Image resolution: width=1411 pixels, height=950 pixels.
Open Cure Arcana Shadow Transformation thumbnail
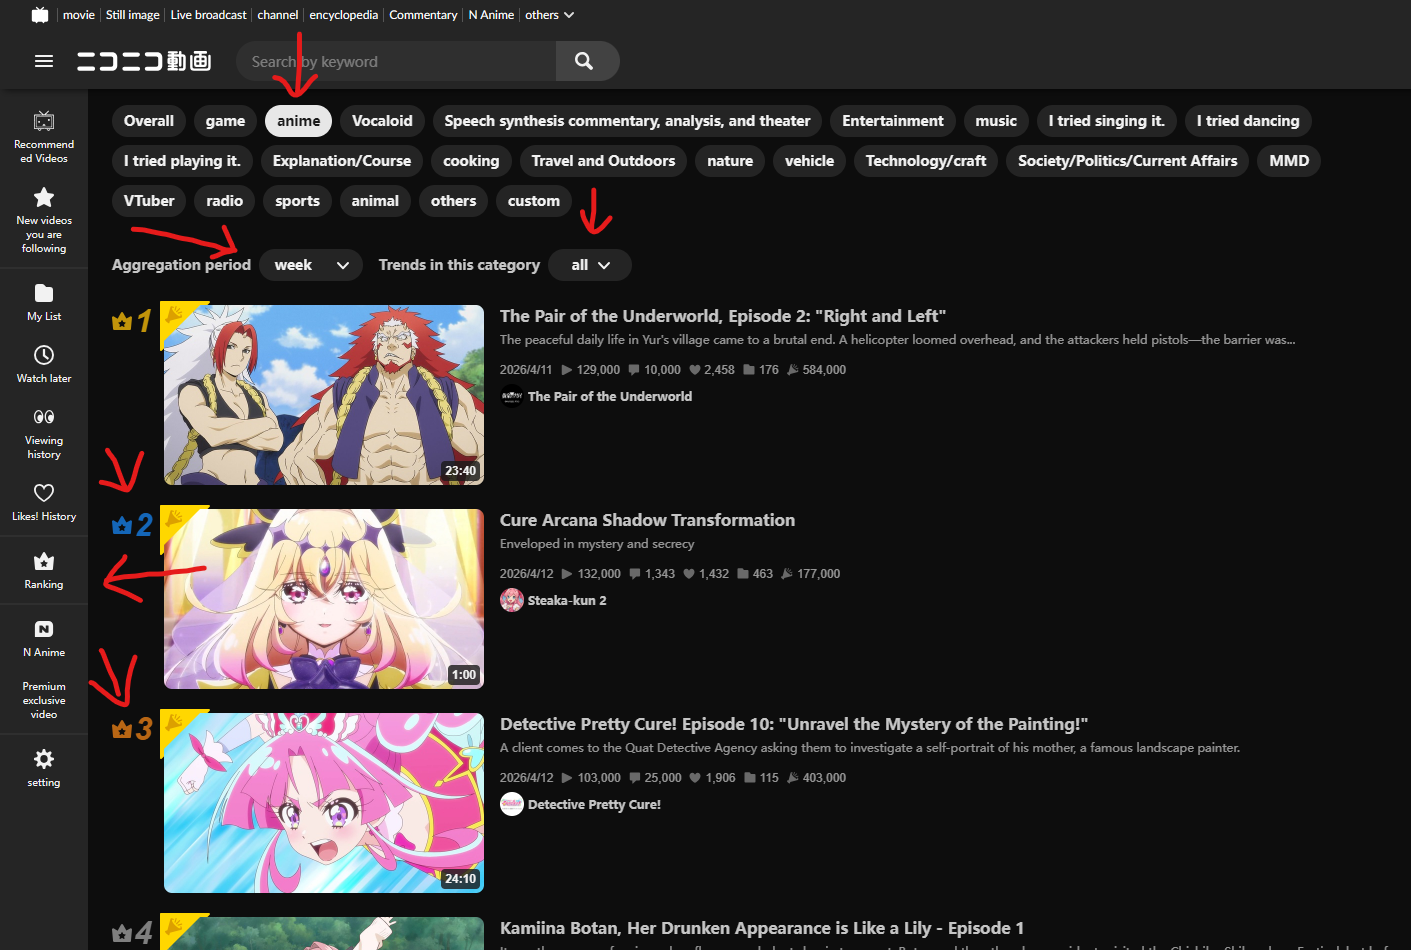(x=324, y=599)
